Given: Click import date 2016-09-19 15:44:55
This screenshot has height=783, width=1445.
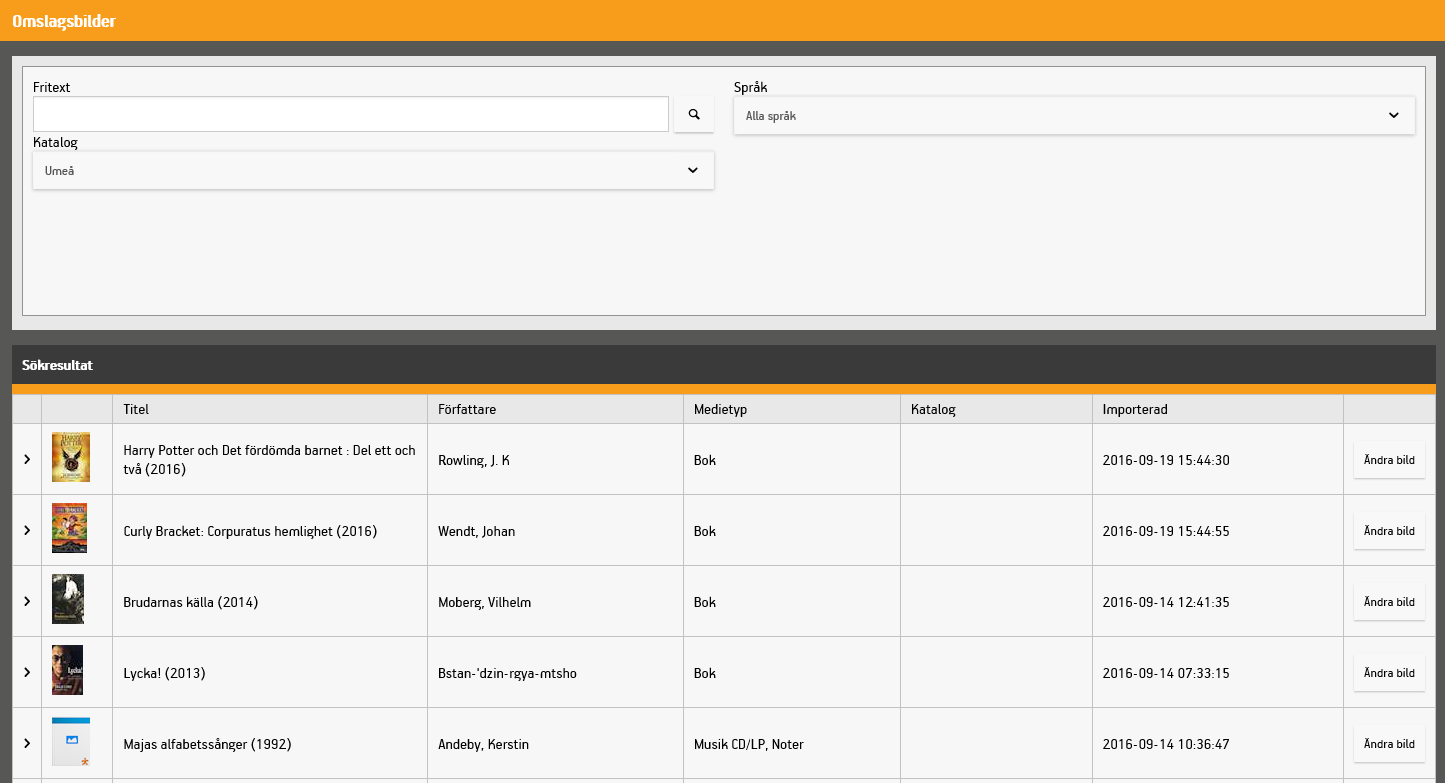Looking at the screenshot, I should [x=1166, y=531].
